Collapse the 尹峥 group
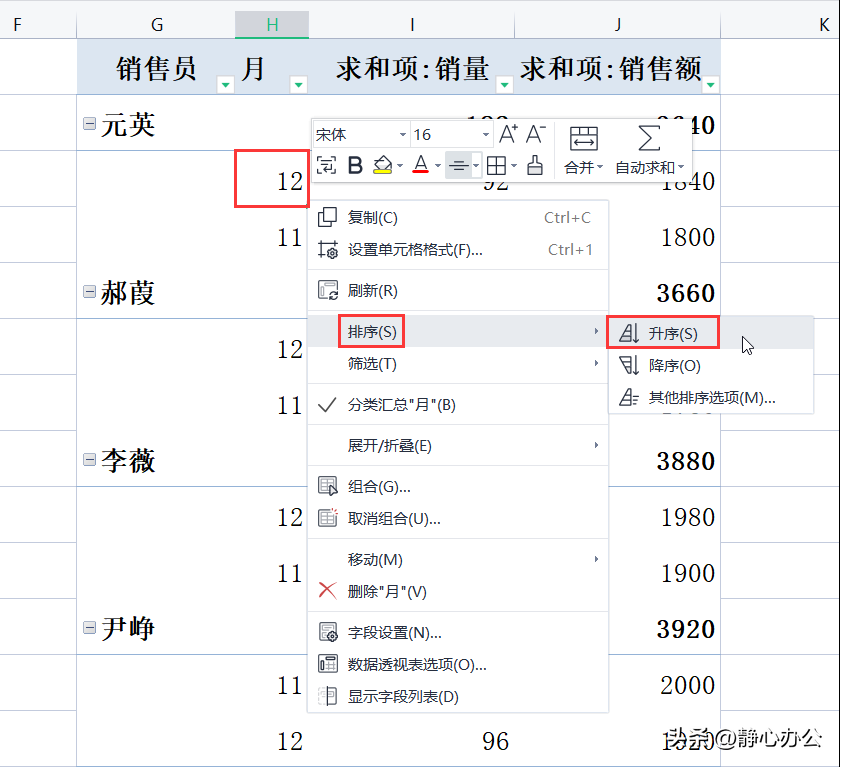Image resolution: width=841 pixels, height=767 pixels. point(90,628)
